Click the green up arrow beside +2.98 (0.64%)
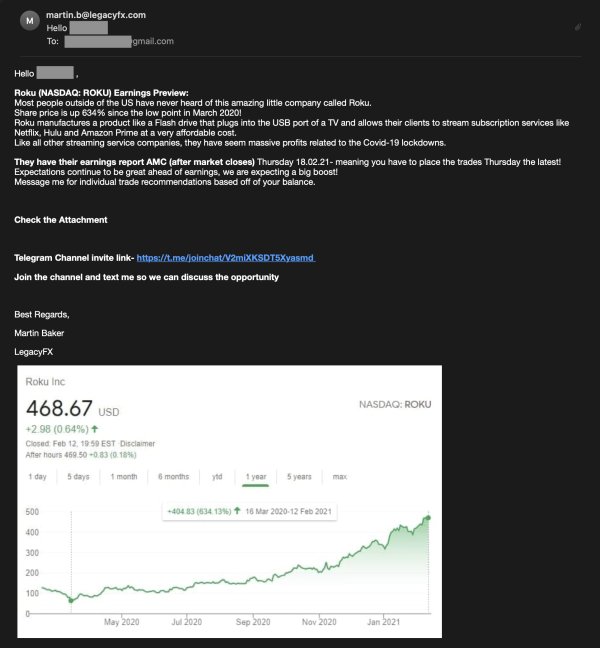 click(x=94, y=428)
